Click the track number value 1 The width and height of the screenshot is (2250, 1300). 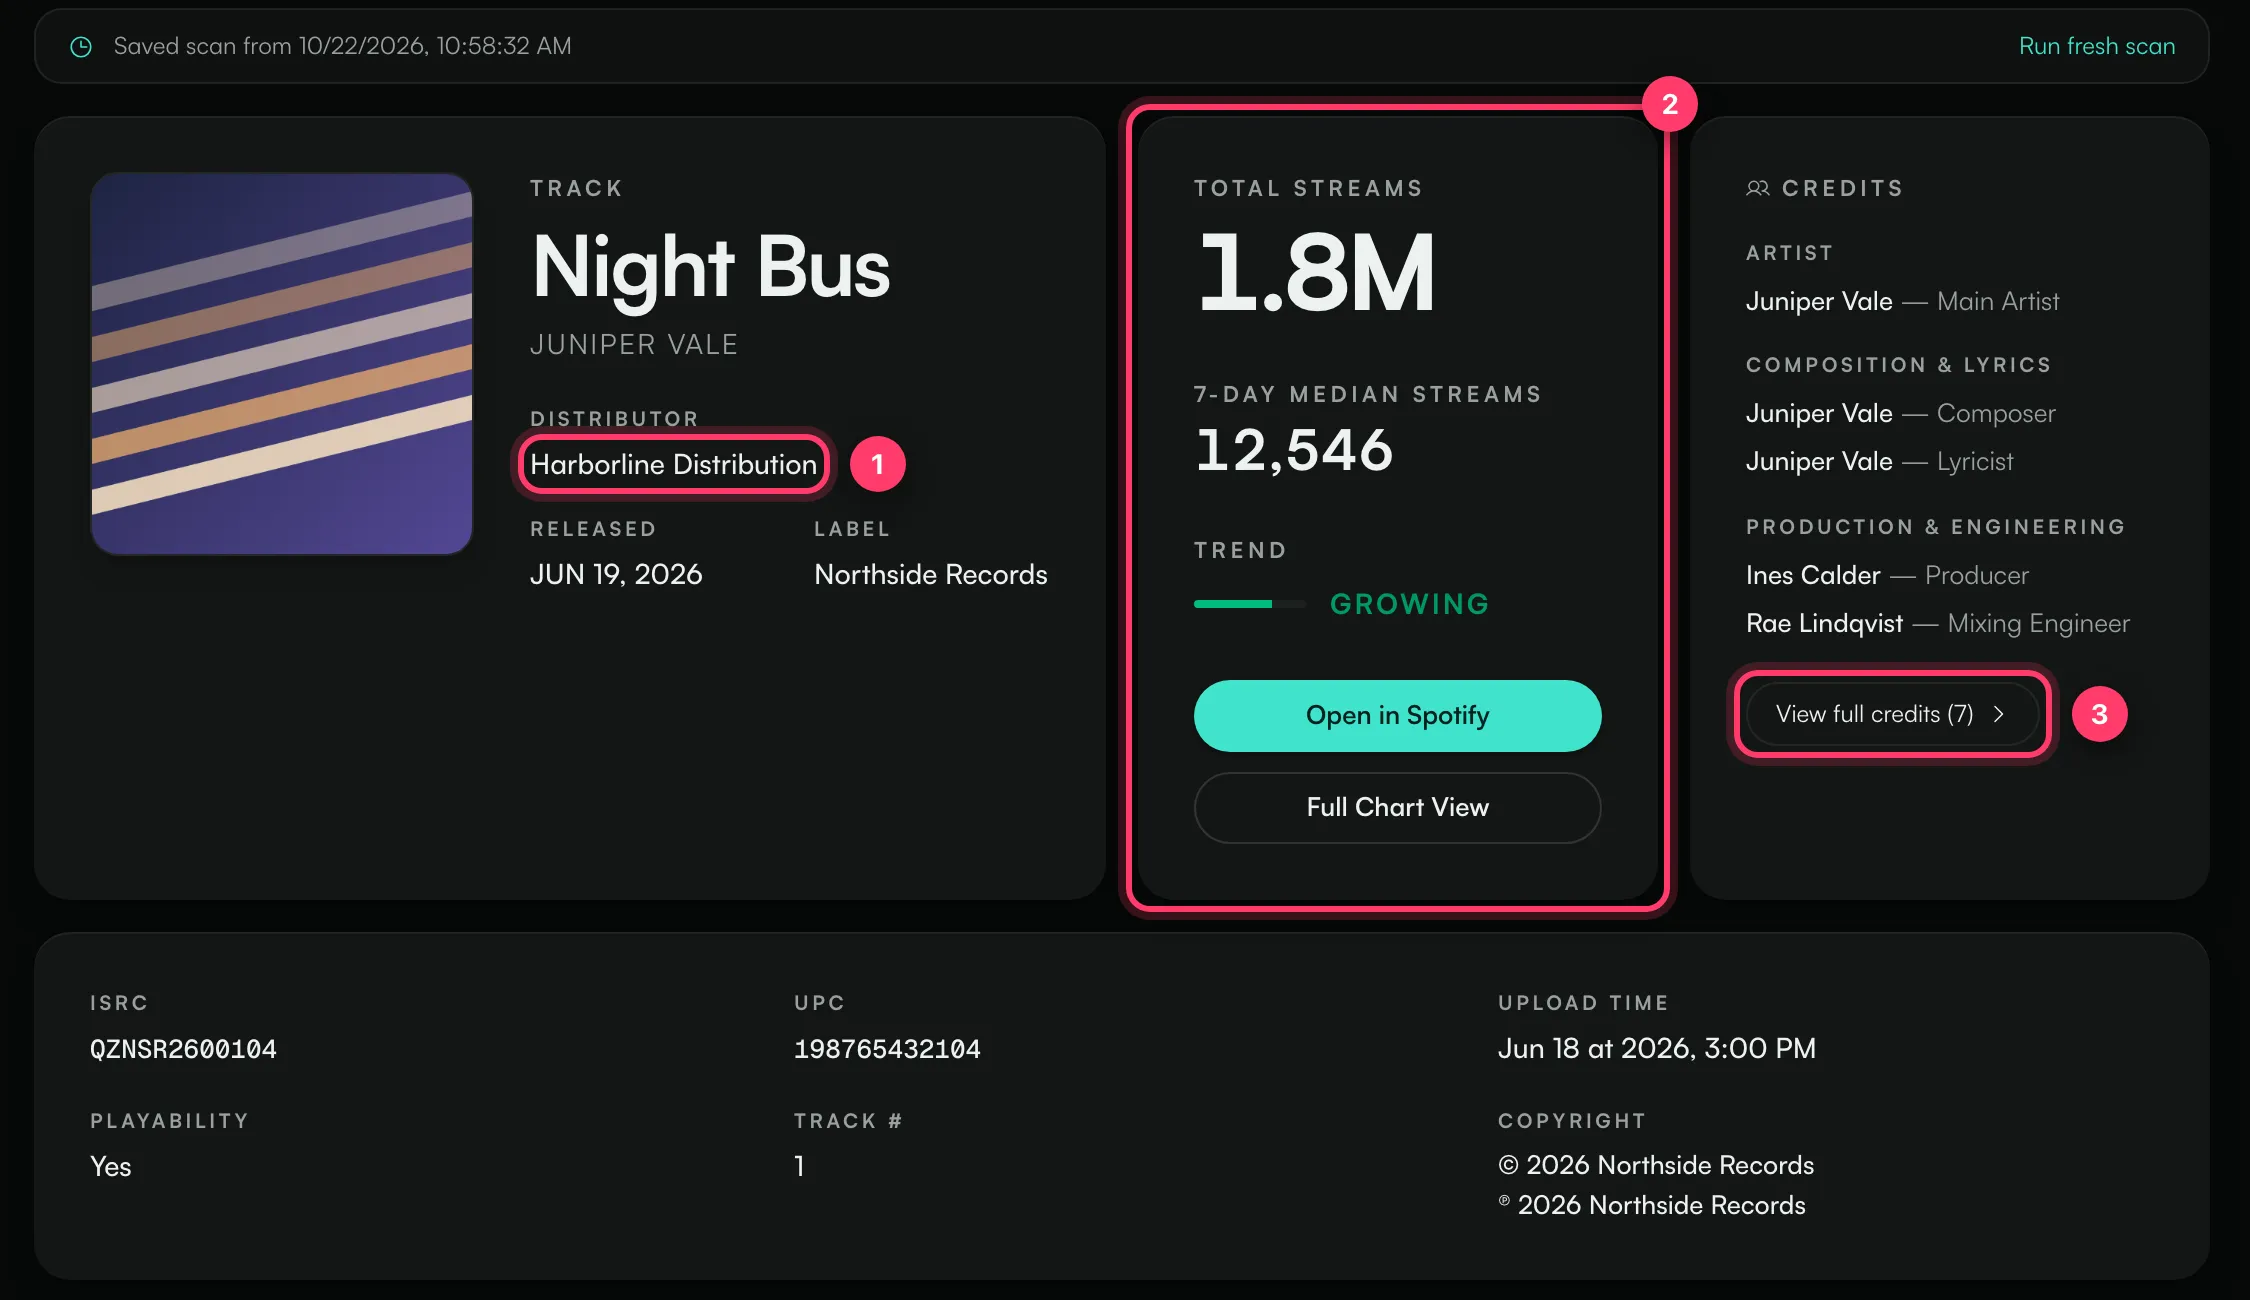(x=799, y=1166)
